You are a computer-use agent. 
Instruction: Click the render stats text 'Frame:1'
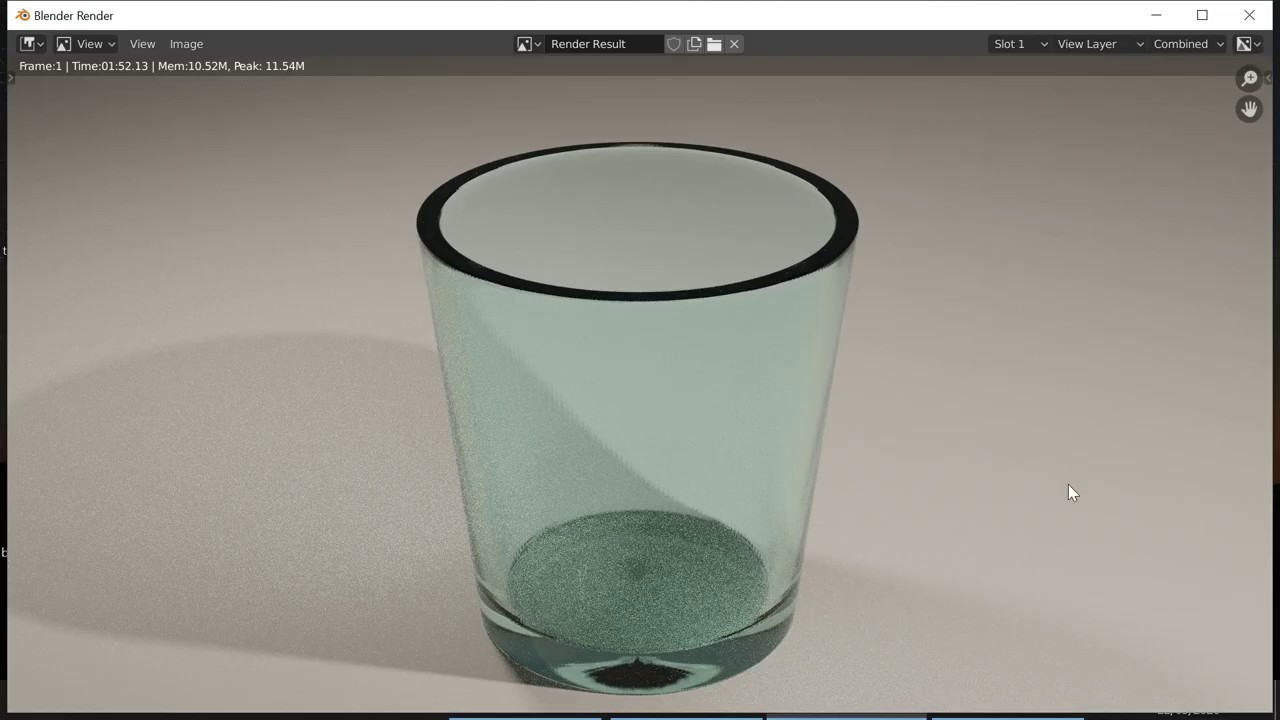click(40, 66)
